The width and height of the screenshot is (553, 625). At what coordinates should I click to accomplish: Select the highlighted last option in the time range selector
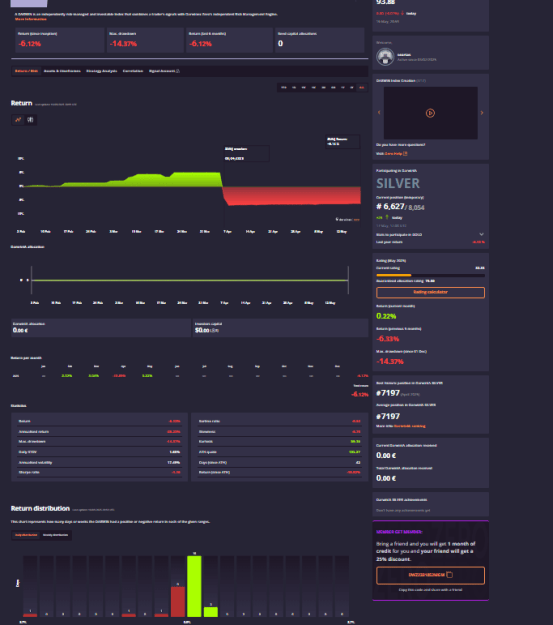[x=362, y=88]
